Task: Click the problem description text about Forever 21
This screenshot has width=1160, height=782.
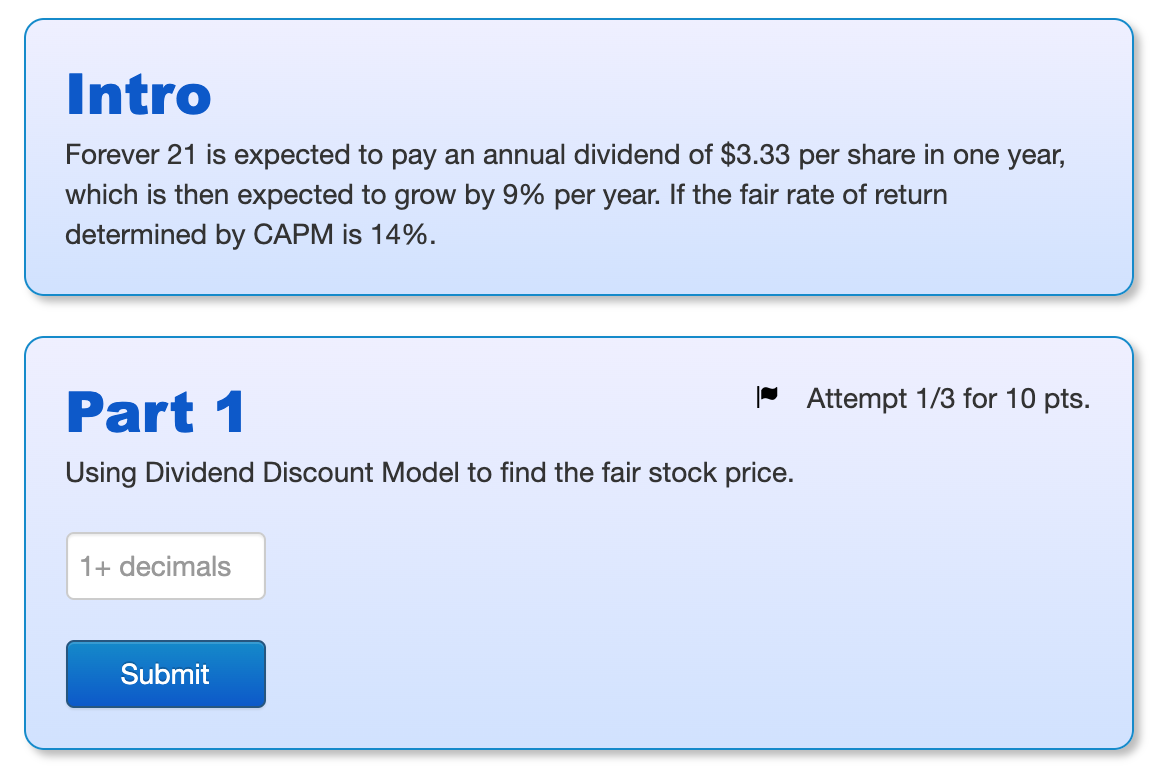Action: coord(565,194)
